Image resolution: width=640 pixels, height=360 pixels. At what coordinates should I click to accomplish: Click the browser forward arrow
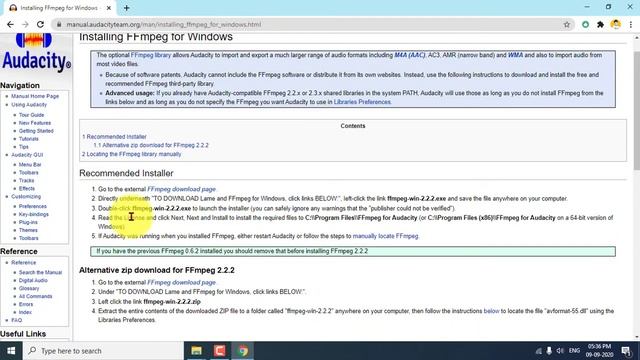pos(25,24)
